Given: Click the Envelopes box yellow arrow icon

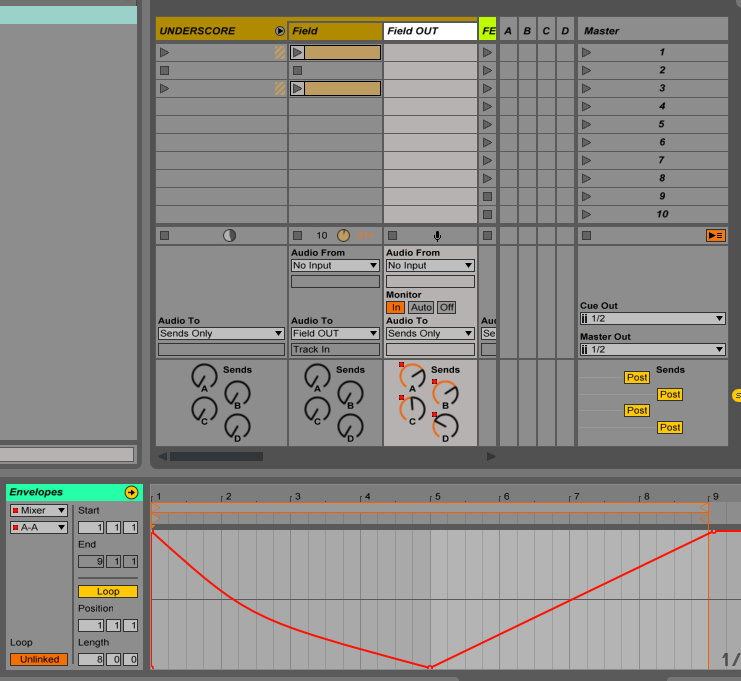Looking at the screenshot, I should pyautogui.click(x=131, y=492).
